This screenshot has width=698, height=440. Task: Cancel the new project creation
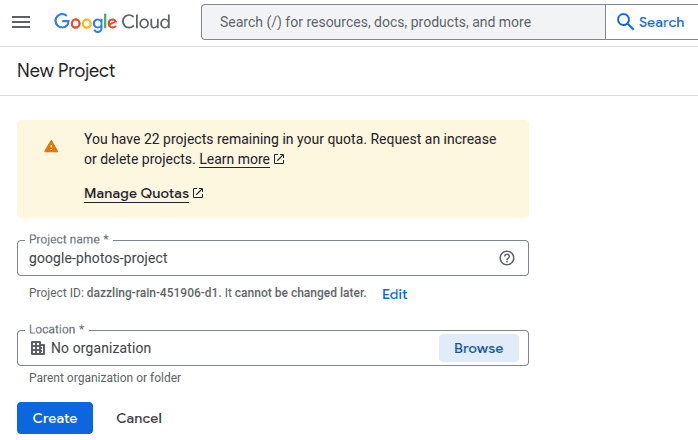point(139,418)
